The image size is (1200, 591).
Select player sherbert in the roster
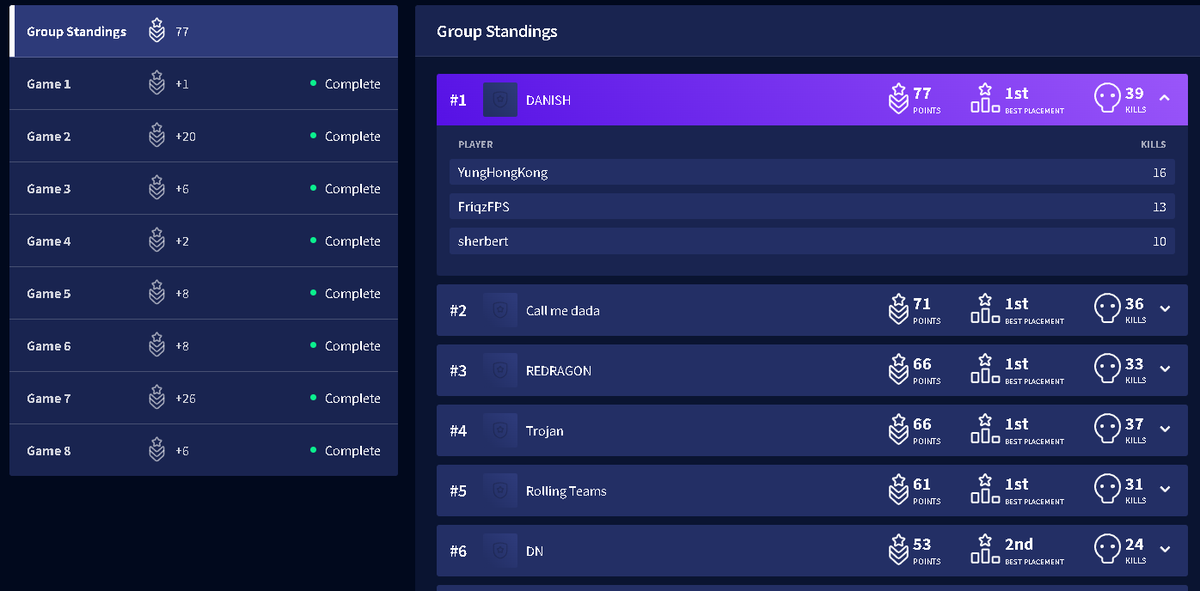point(812,241)
